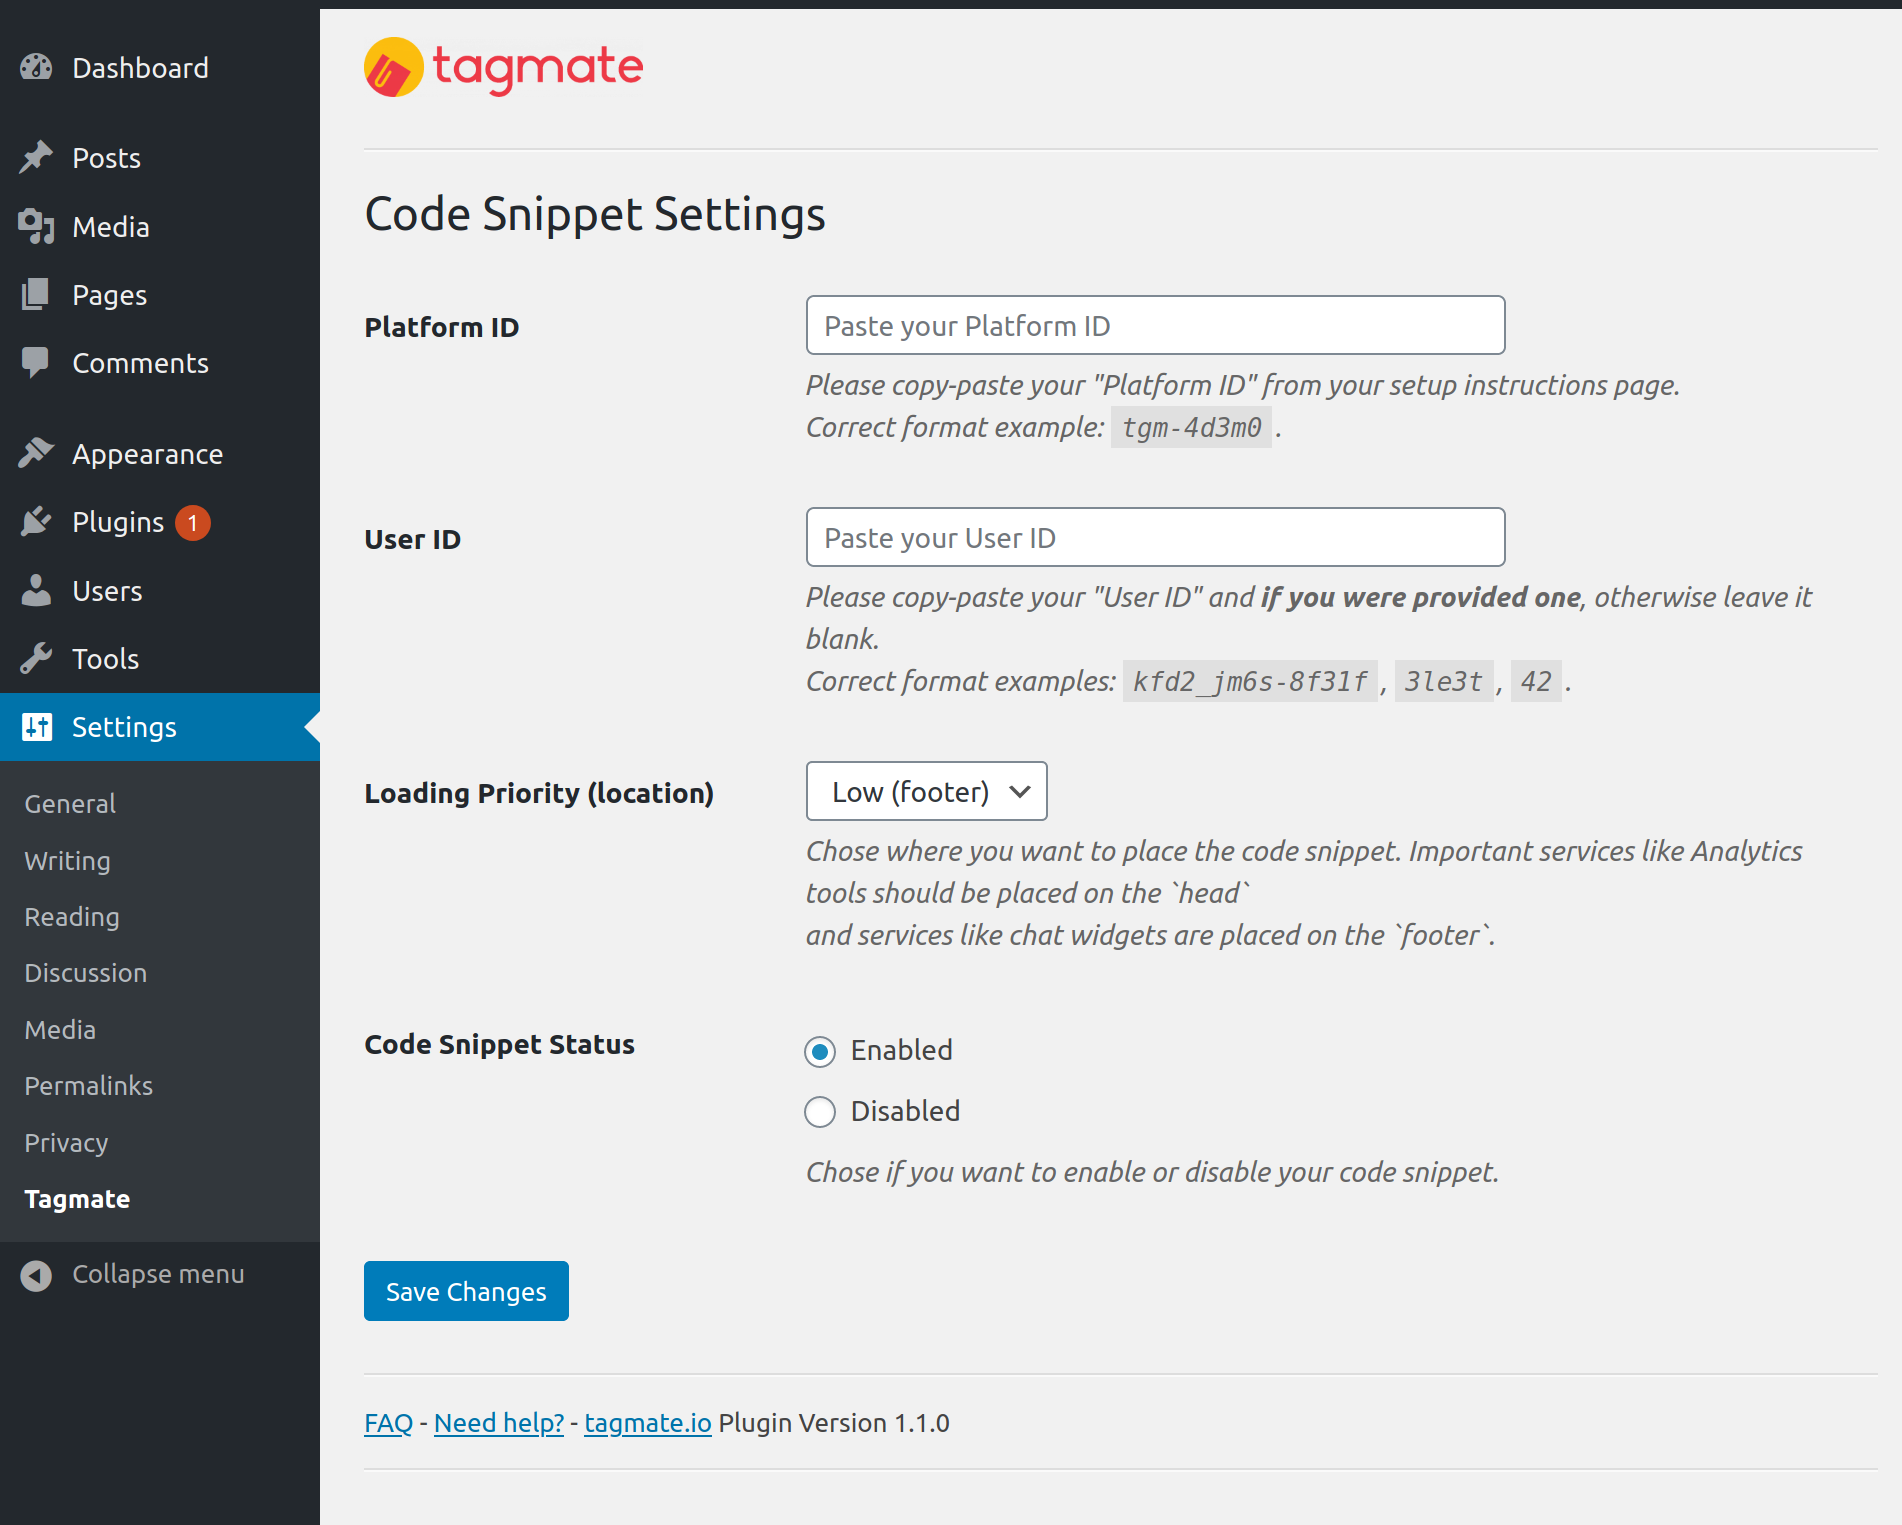This screenshot has width=1902, height=1525.
Task: Click the tagmate logo
Action: pos(503,68)
